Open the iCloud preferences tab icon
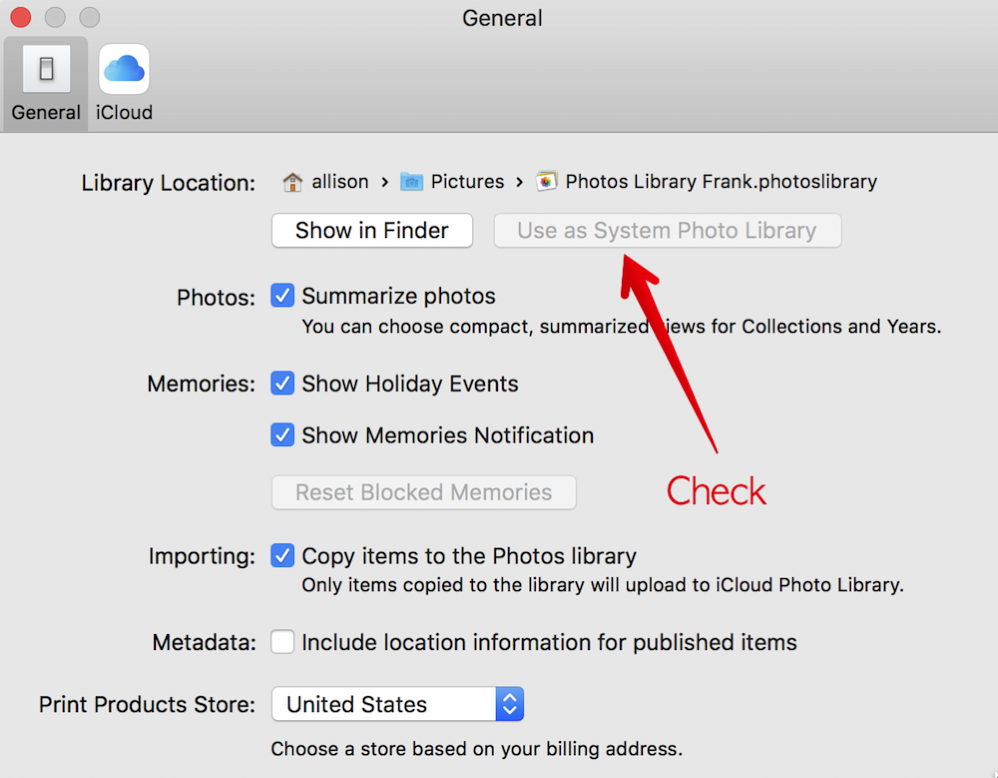 pyautogui.click(x=124, y=69)
